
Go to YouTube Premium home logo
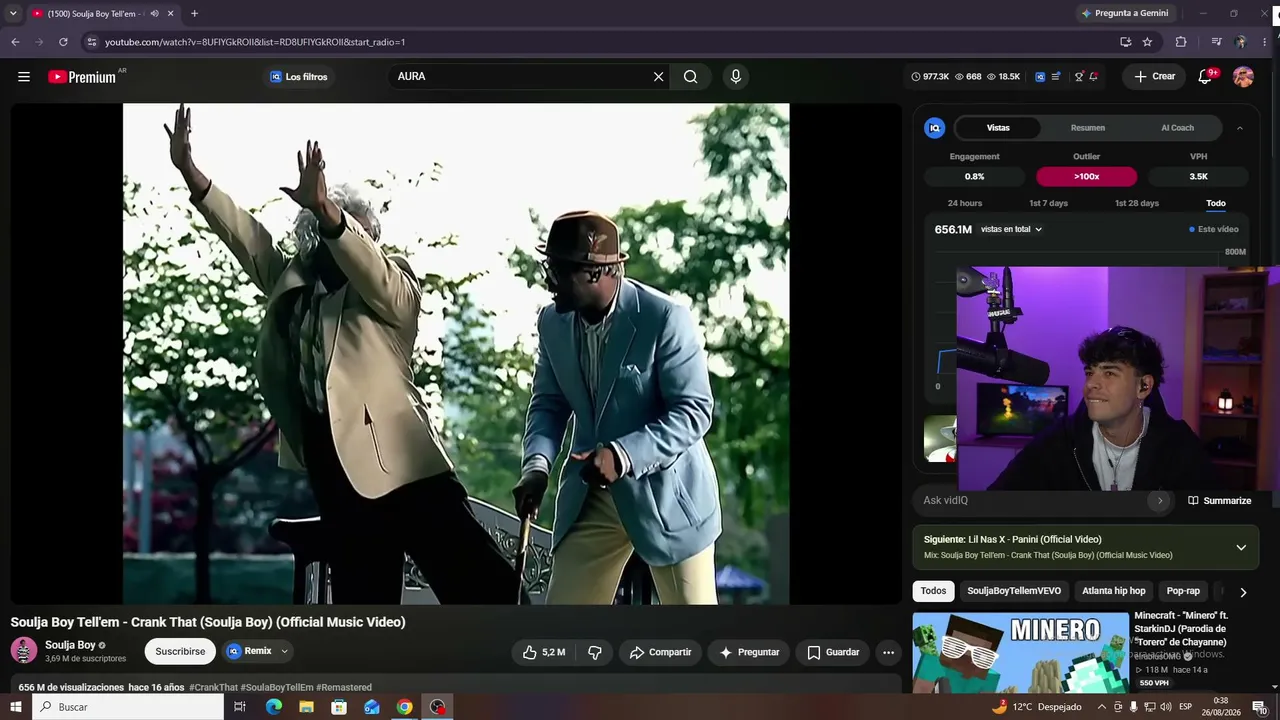(x=82, y=77)
